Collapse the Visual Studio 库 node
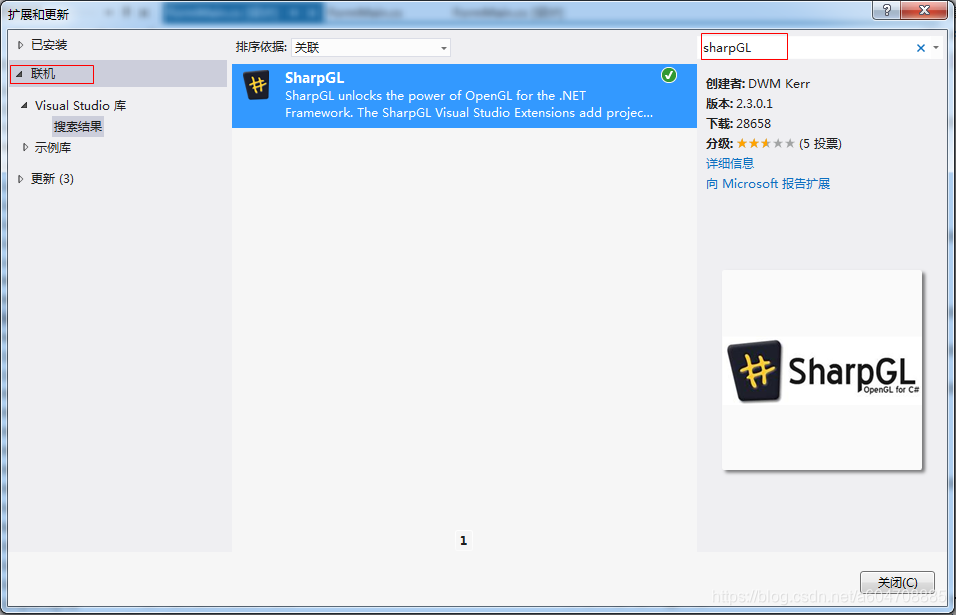The image size is (956, 615). [x=24, y=105]
